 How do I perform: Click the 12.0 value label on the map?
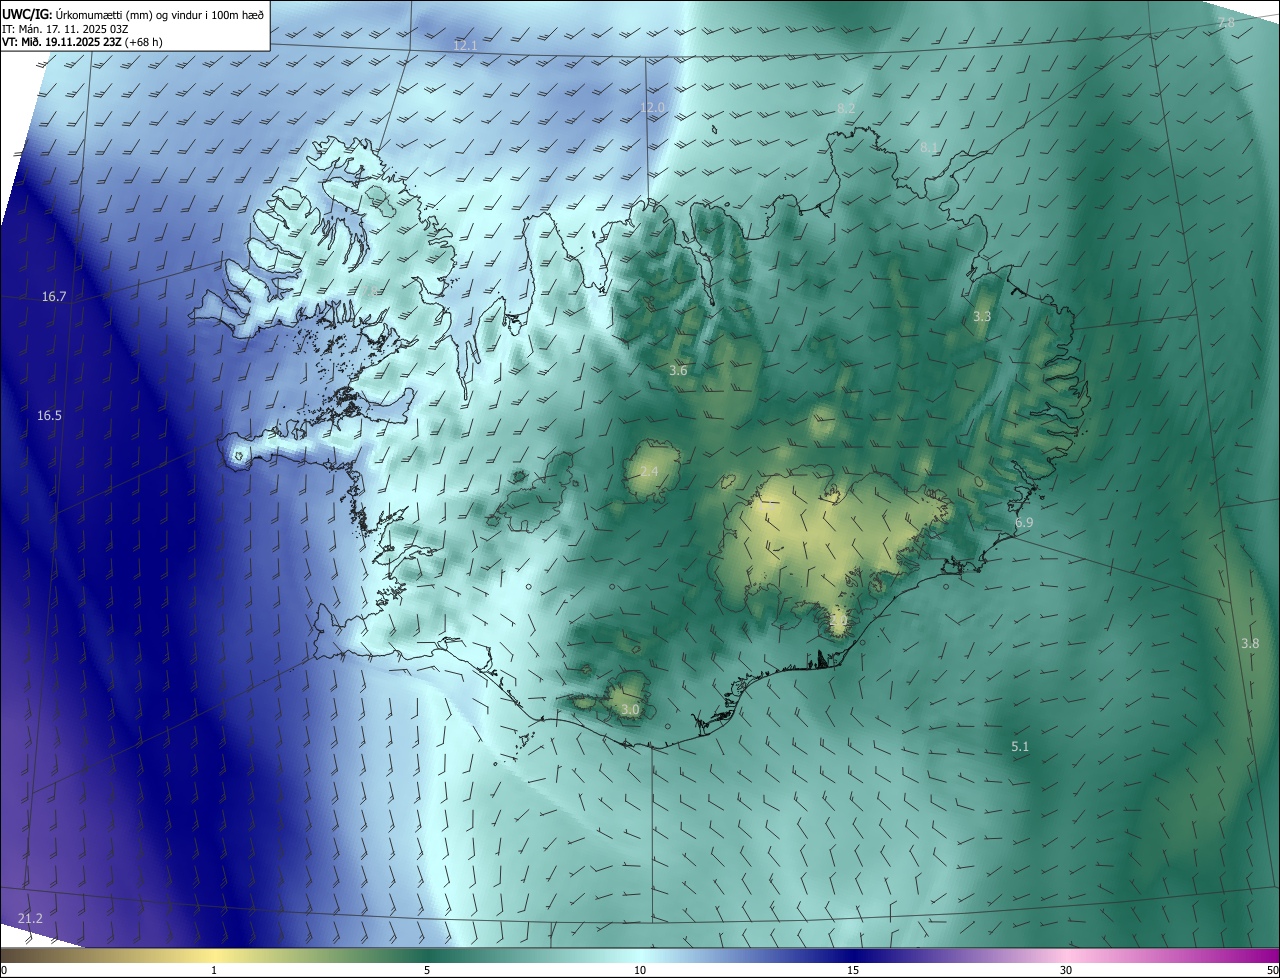652,107
